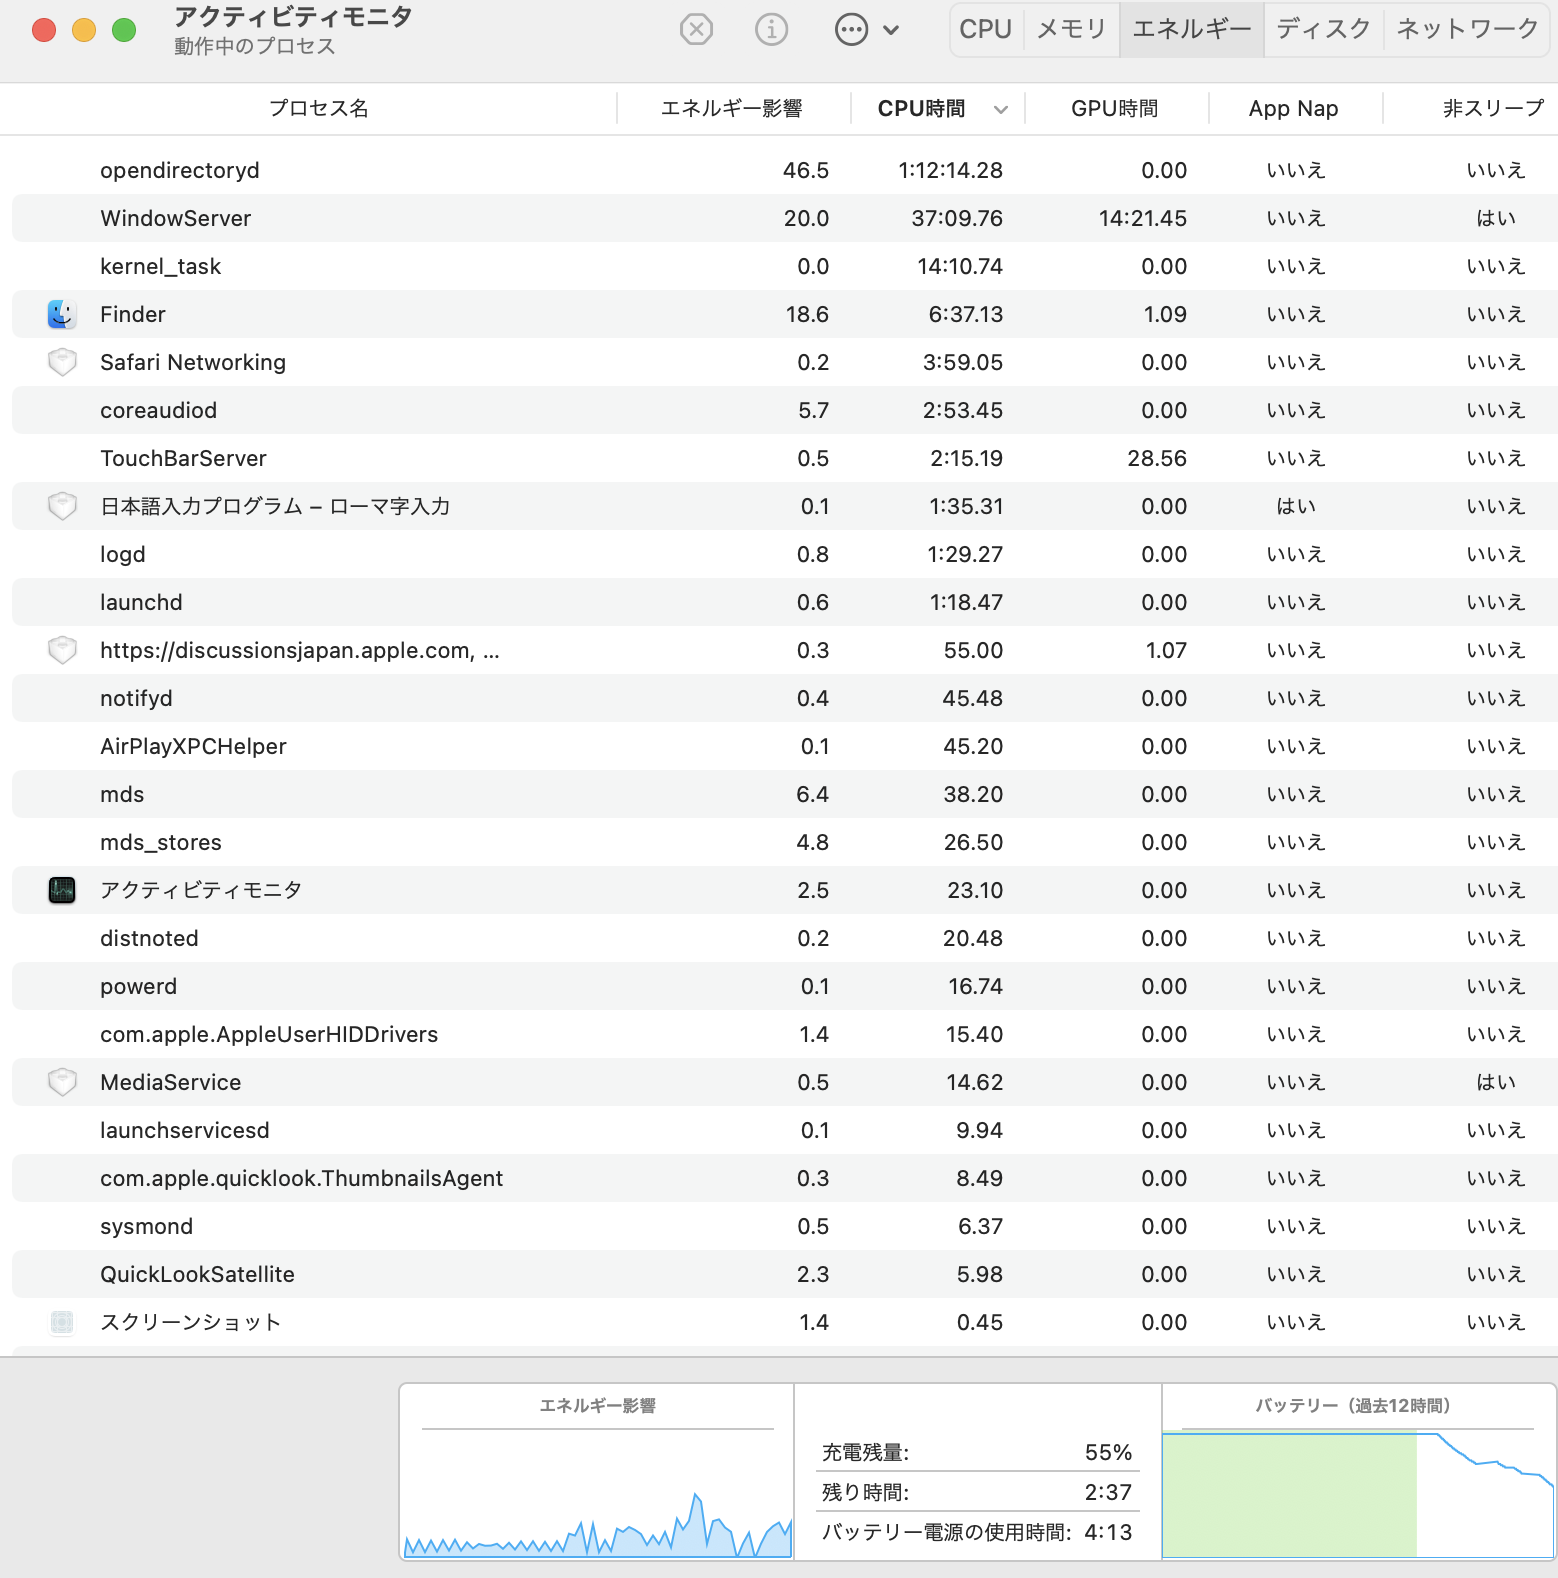Click TouchBarServer GPU time 28.56
Viewport: 1558px width, 1578px height.
1157,458
